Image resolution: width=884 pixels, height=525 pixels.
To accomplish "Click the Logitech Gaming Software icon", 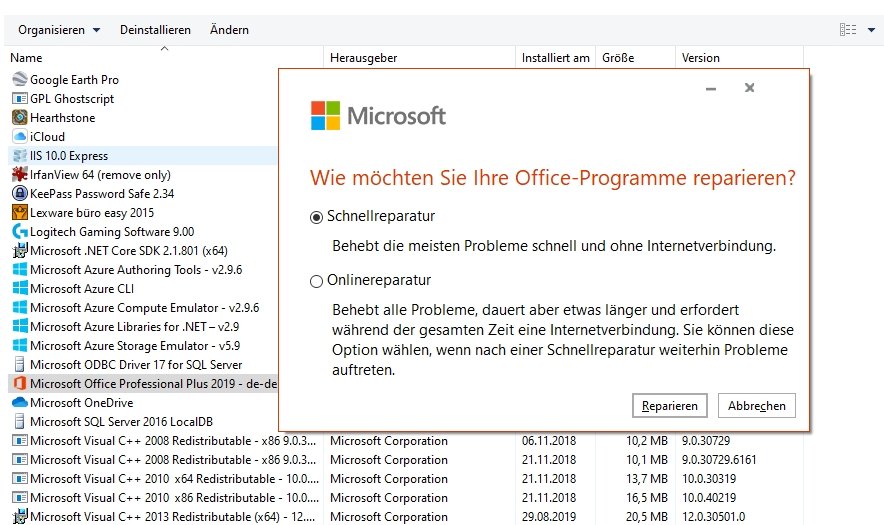I will tap(20, 231).
